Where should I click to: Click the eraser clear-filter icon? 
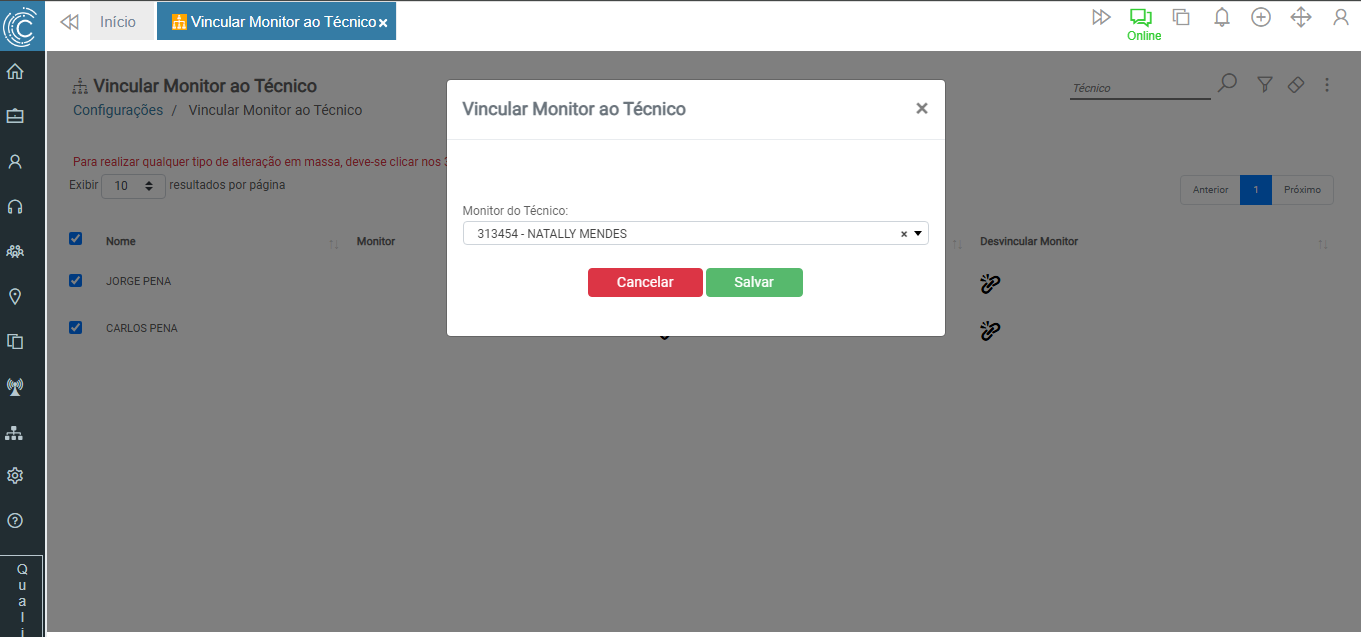[x=1296, y=85]
